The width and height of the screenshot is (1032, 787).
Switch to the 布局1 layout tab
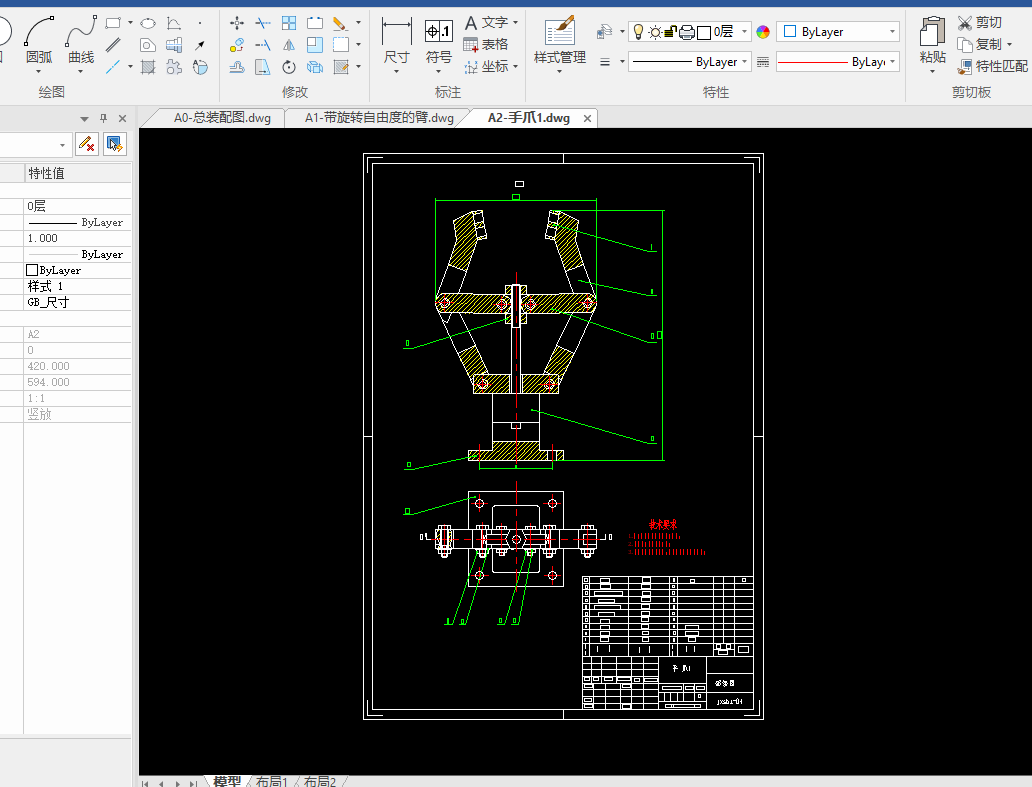[x=272, y=781]
